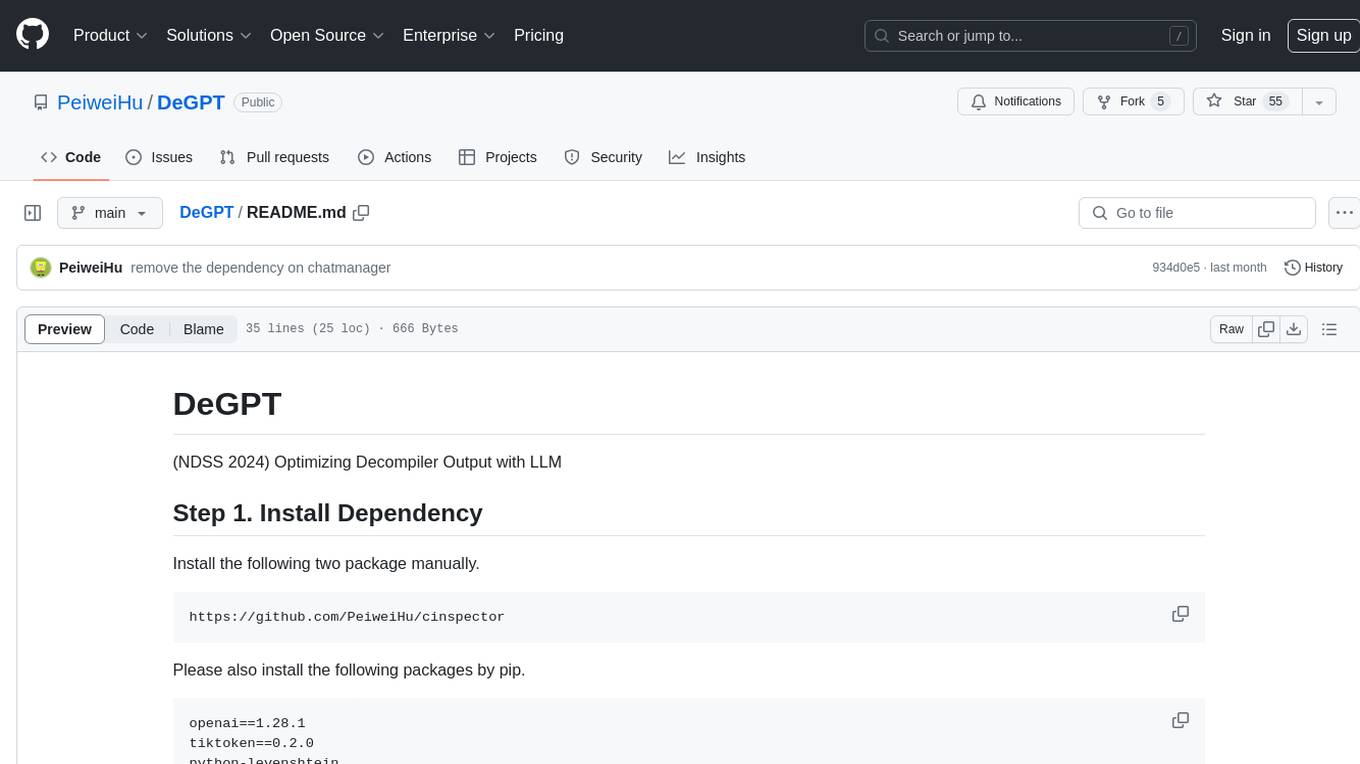The height and width of the screenshot is (764, 1360).
Task: Open the more file actions menu
Action: pyautogui.click(x=1344, y=213)
